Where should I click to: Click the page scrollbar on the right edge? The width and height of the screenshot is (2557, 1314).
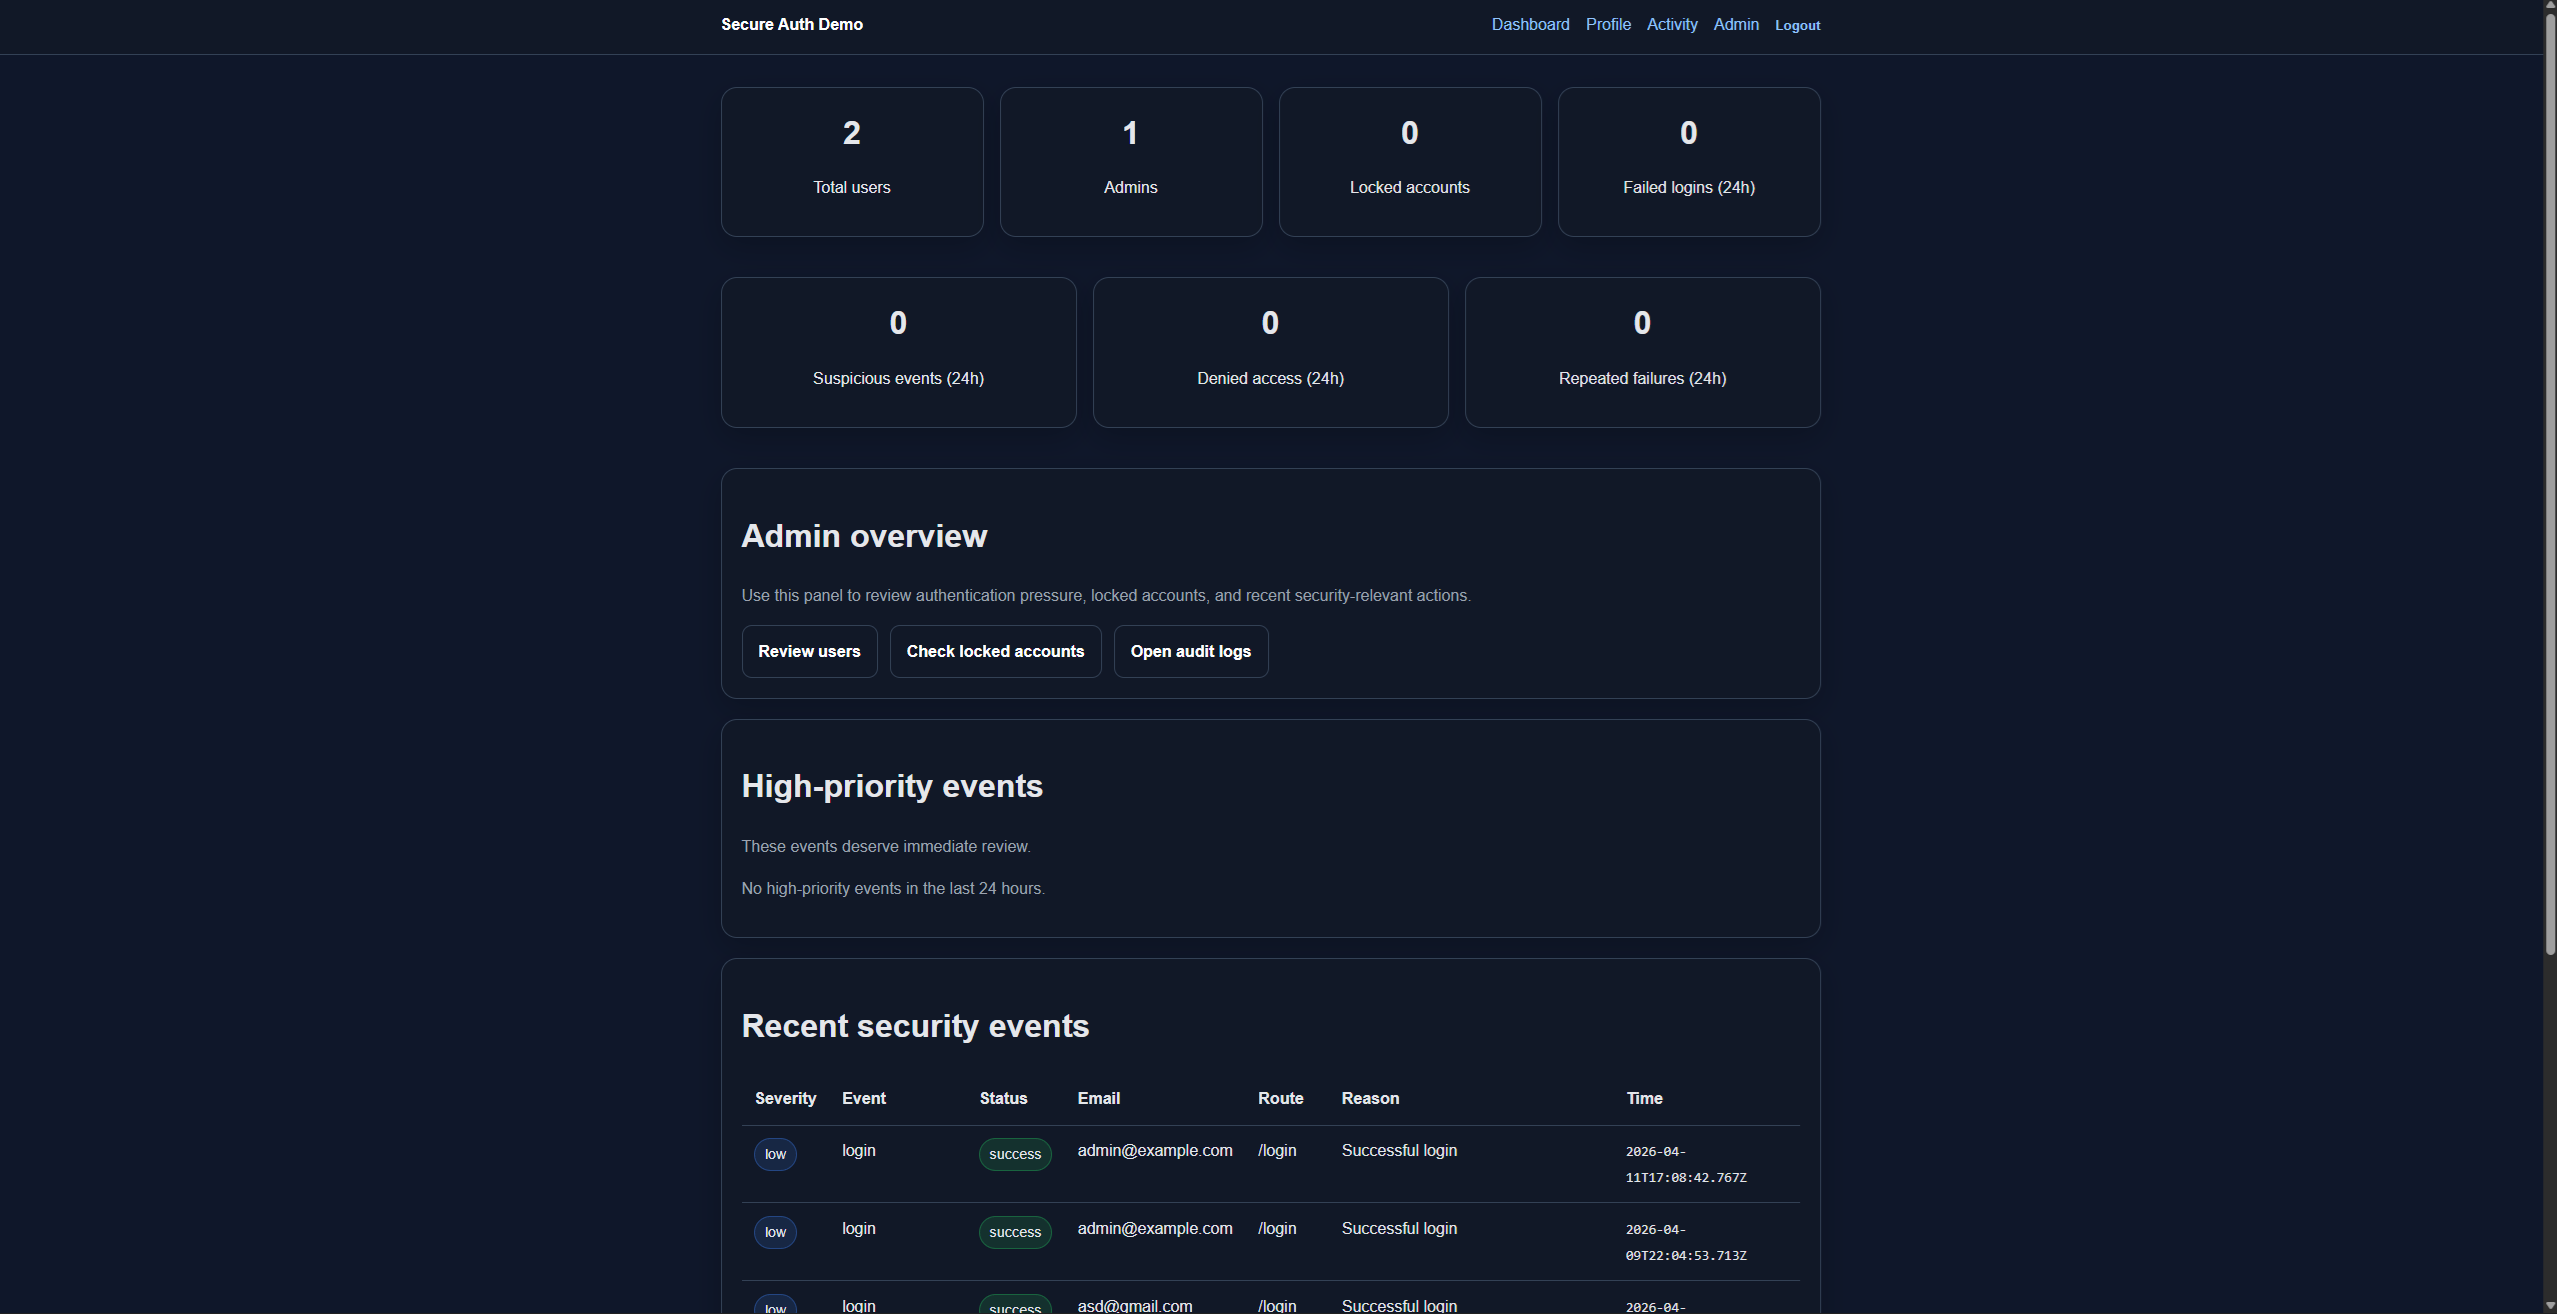[x=2548, y=400]
